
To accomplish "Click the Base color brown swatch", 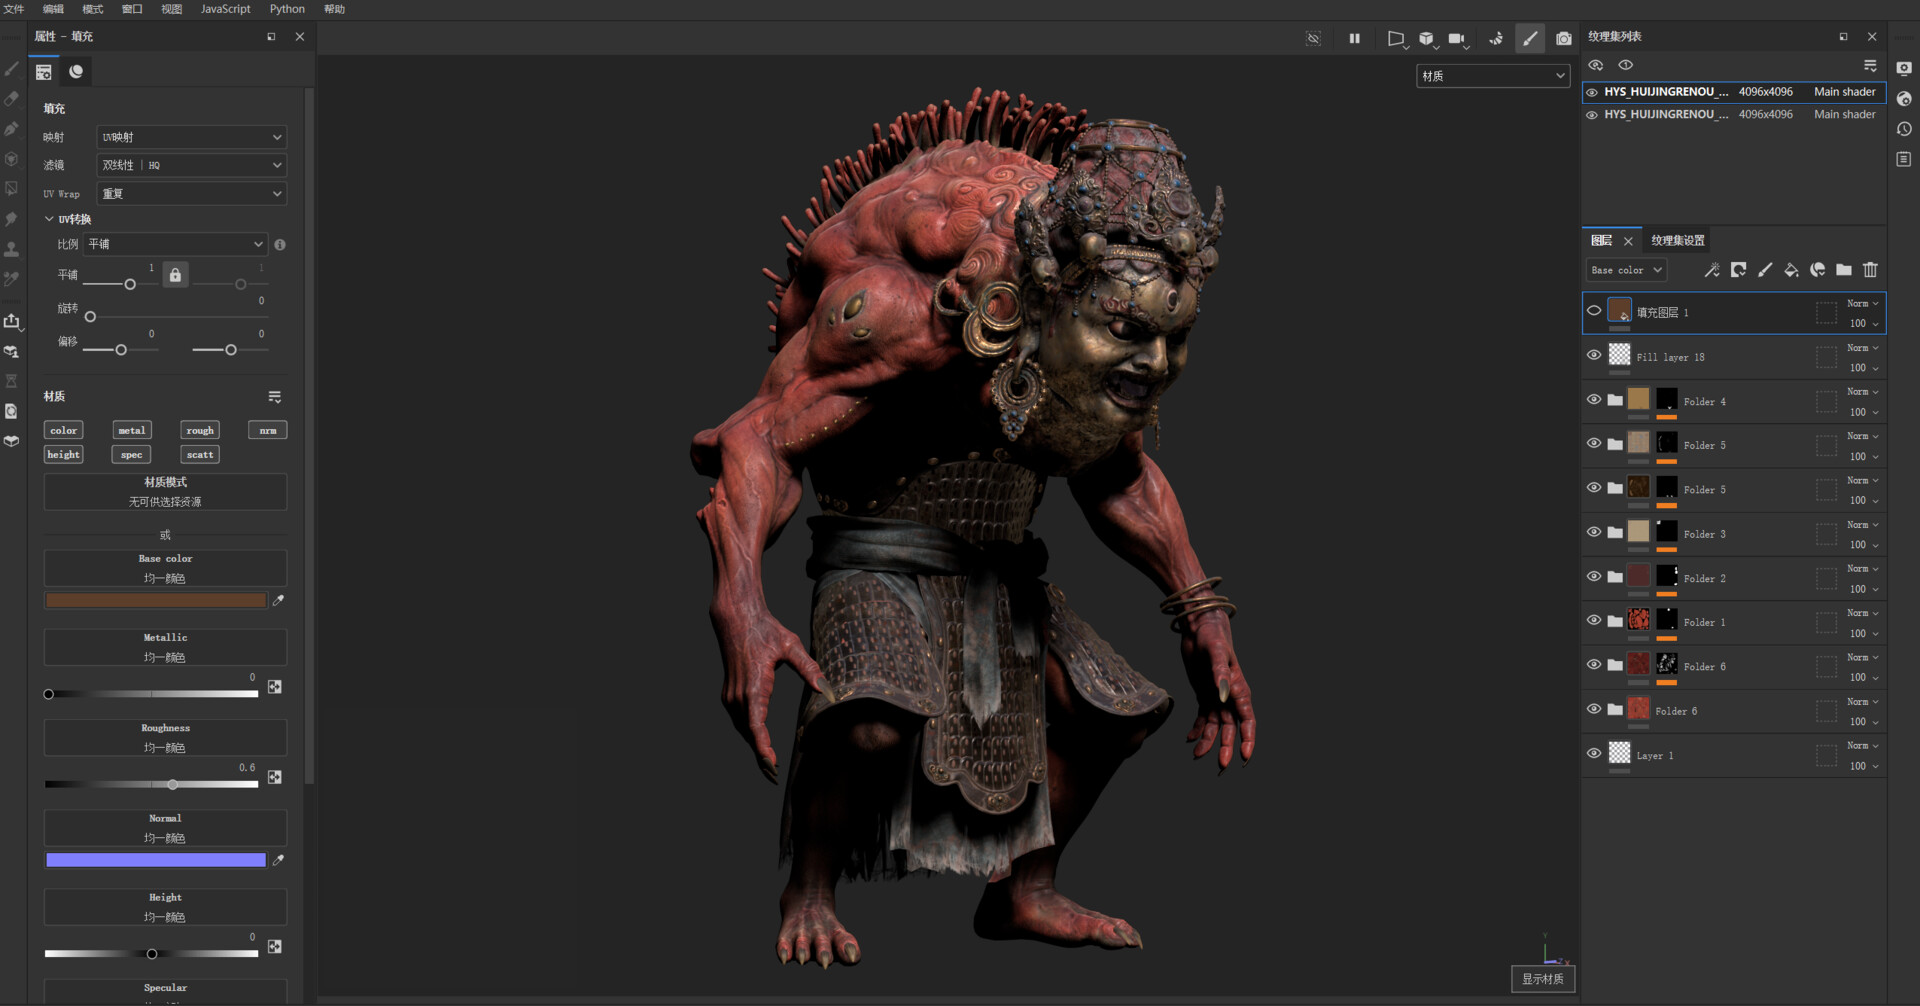I will click(x=156, y=600).
